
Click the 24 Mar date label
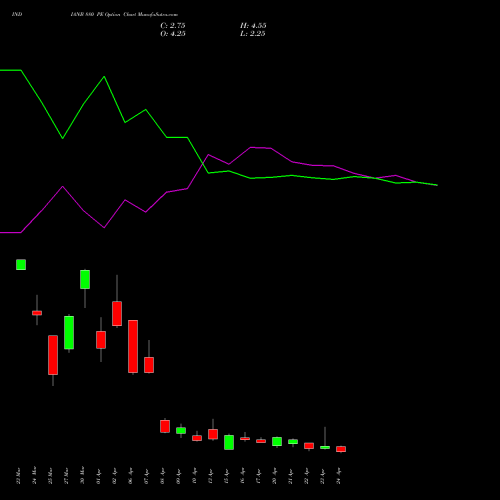pos(34,475)
